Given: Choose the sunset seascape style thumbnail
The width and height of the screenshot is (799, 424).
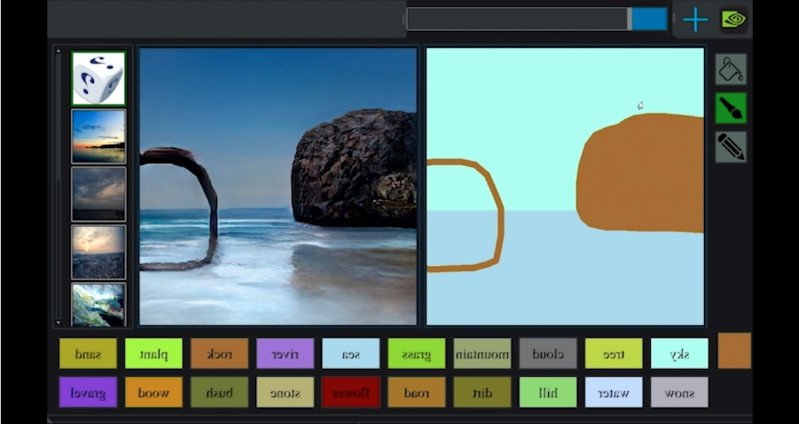Looking at the screenshot, I should [98, 136].
